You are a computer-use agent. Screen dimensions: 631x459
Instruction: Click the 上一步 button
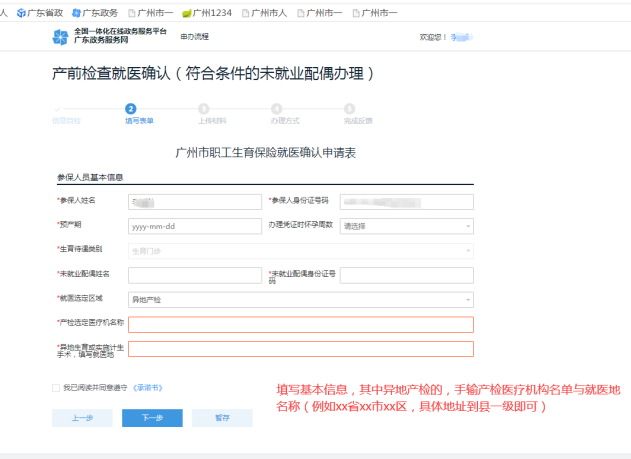tap(82, 418)
